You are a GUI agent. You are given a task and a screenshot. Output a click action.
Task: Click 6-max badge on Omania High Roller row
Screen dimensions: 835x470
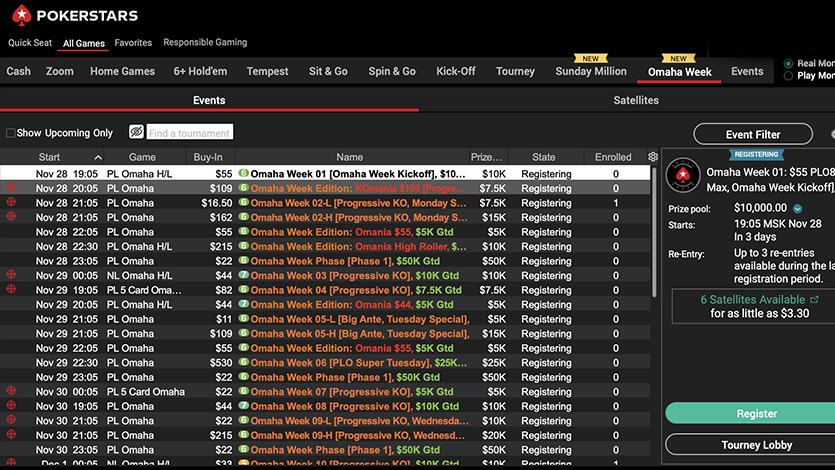point(243,246)
